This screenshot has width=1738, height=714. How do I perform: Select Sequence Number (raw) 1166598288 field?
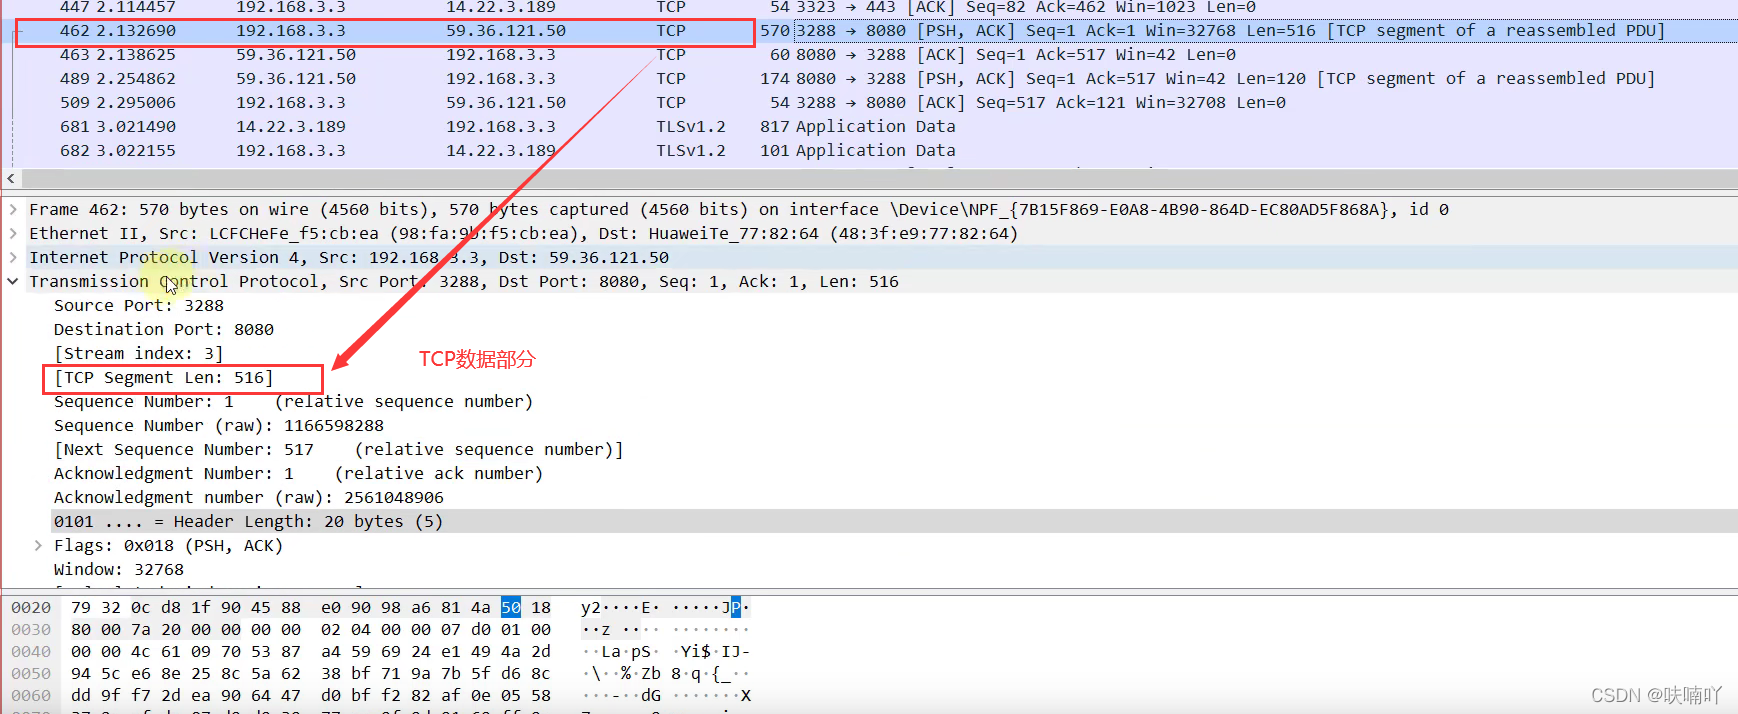tap(219, 425)
